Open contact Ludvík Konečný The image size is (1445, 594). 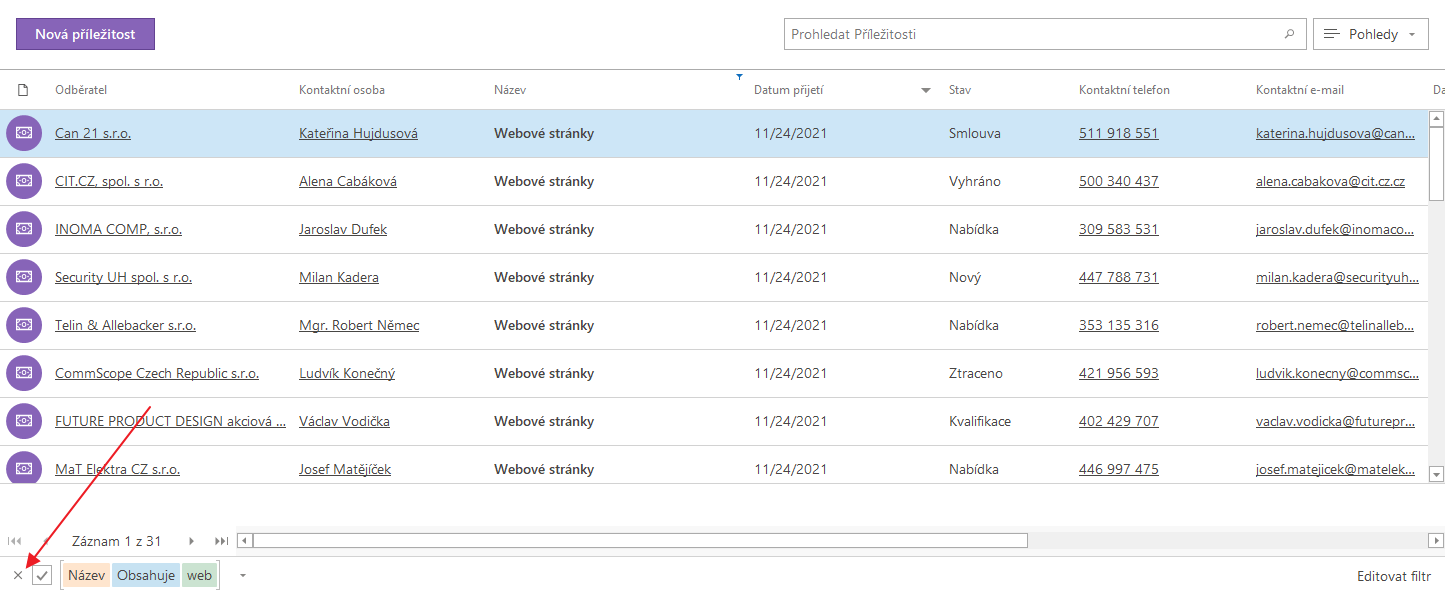coord(347,374)
